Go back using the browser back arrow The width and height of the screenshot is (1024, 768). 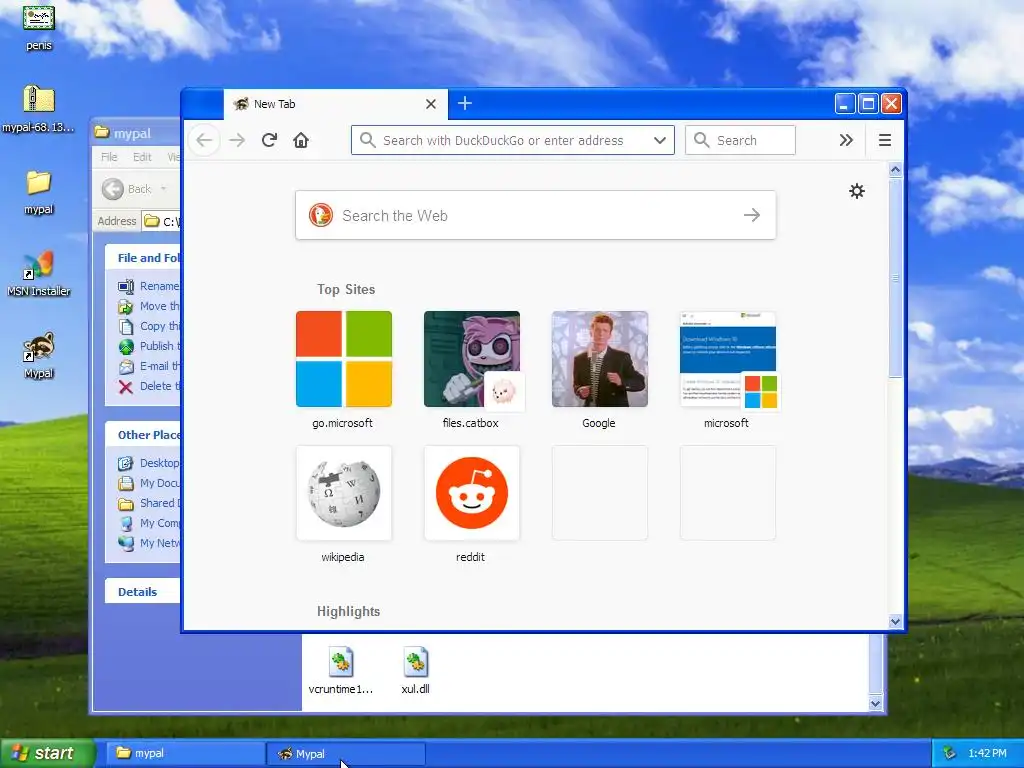pyautogui.click(x=204, y=140)
